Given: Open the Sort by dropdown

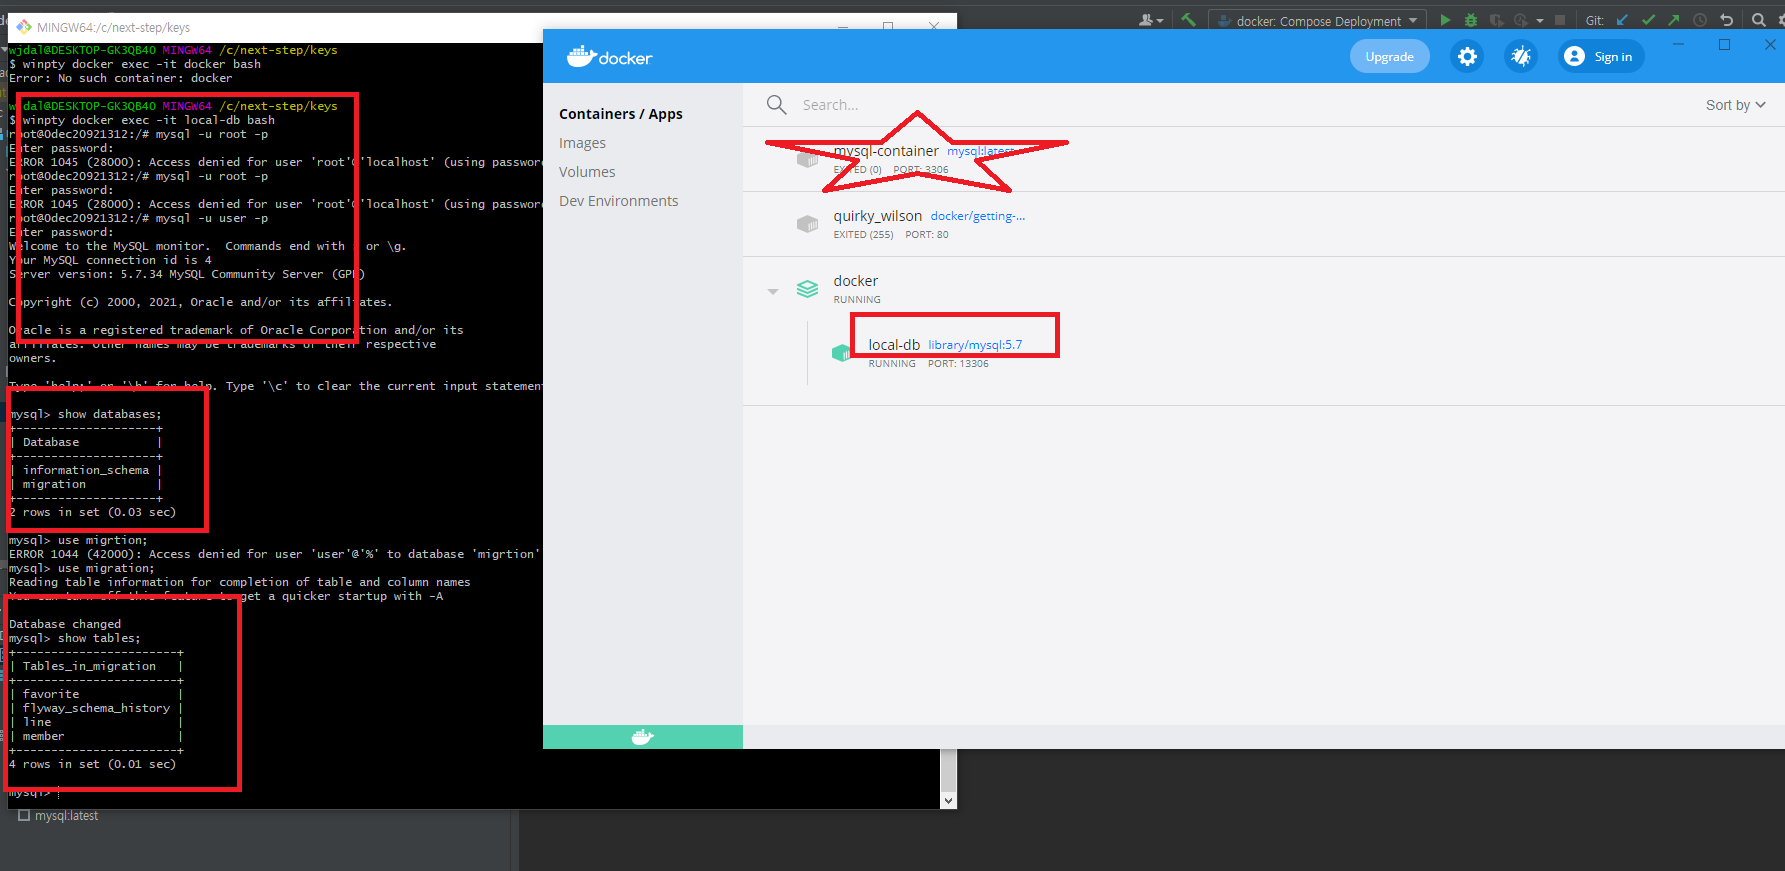Looking at the screenshot, I should [x=1736, y=105].
